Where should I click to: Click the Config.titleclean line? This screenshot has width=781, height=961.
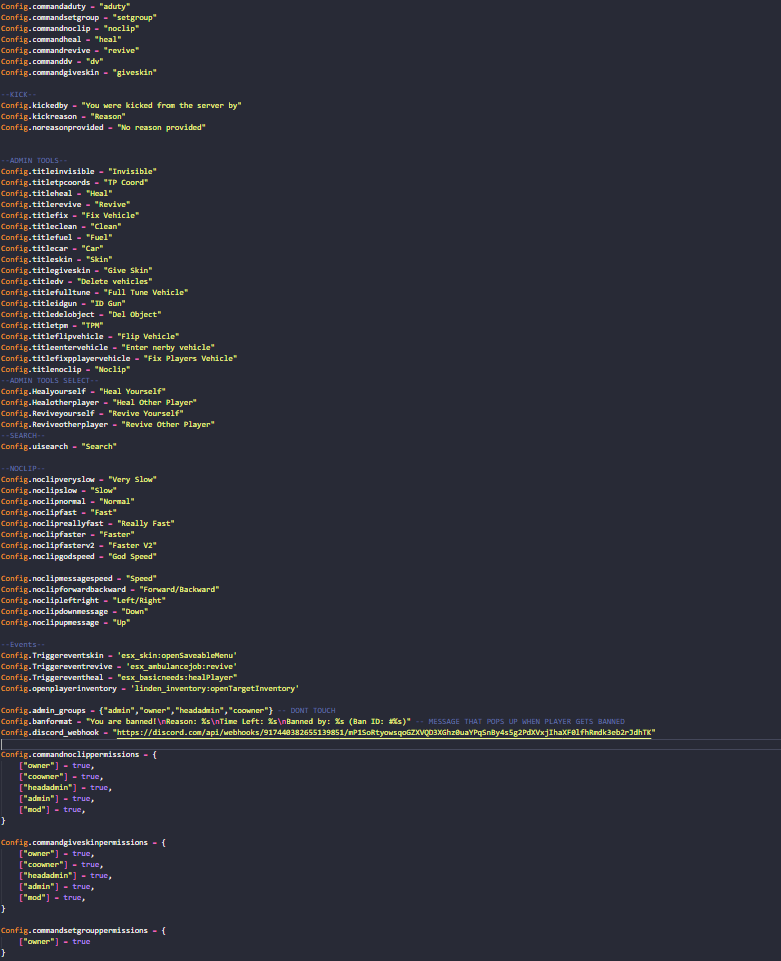tap(61, 227)
